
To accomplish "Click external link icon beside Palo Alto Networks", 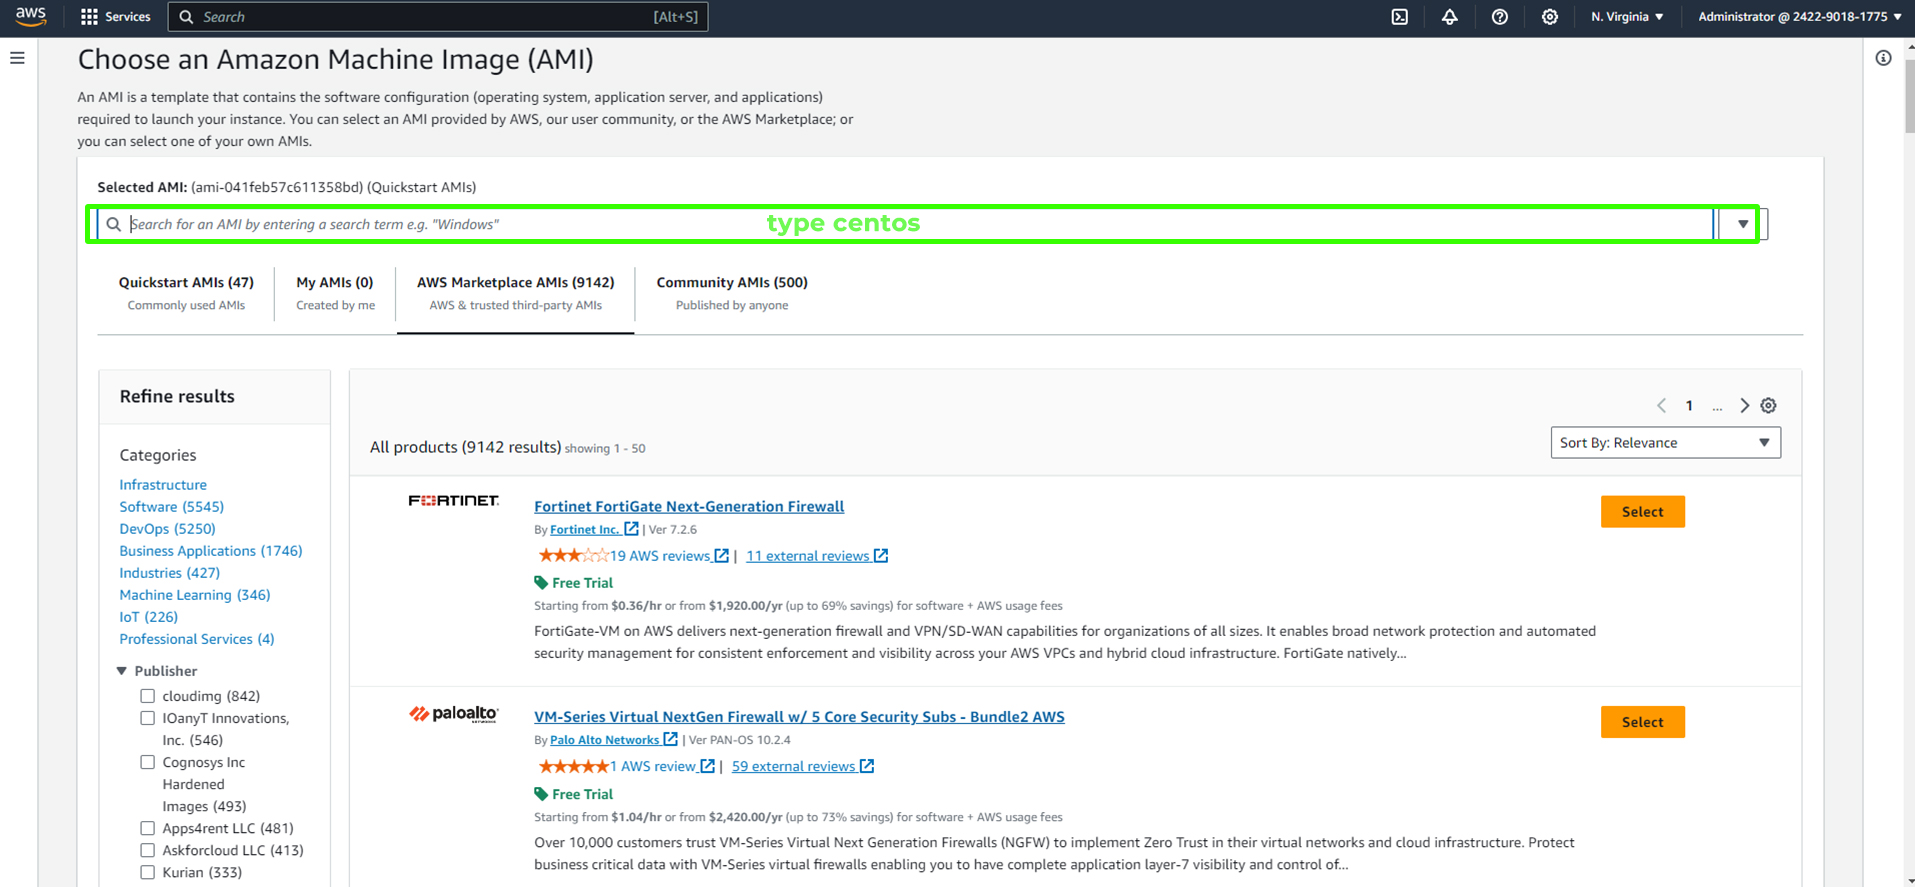I will [670, 739].
